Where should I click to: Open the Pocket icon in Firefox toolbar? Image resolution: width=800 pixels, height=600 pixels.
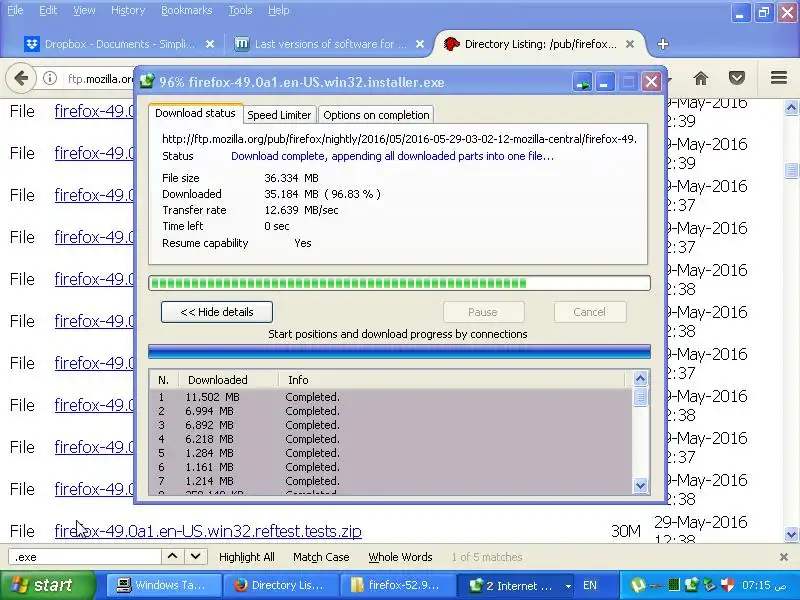tap(737, 78)
